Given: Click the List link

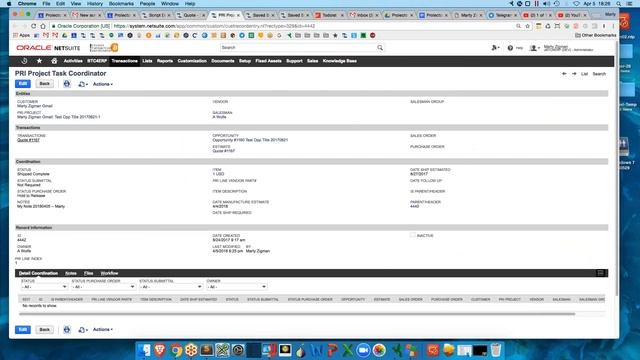Looking at the screenshot, I should pos(584,74).
